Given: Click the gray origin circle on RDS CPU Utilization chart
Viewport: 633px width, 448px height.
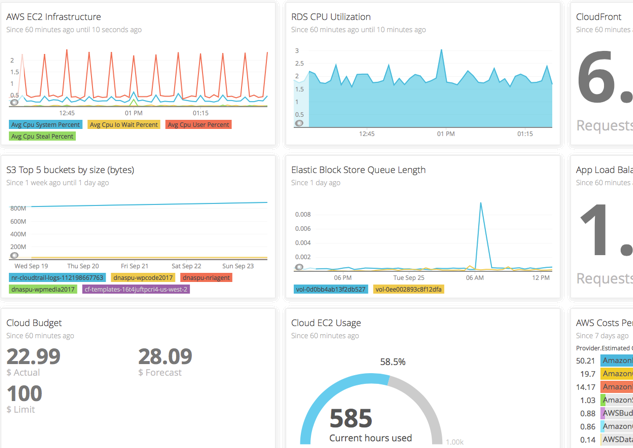Looking at the screenshot, I should tap(299, 123).
